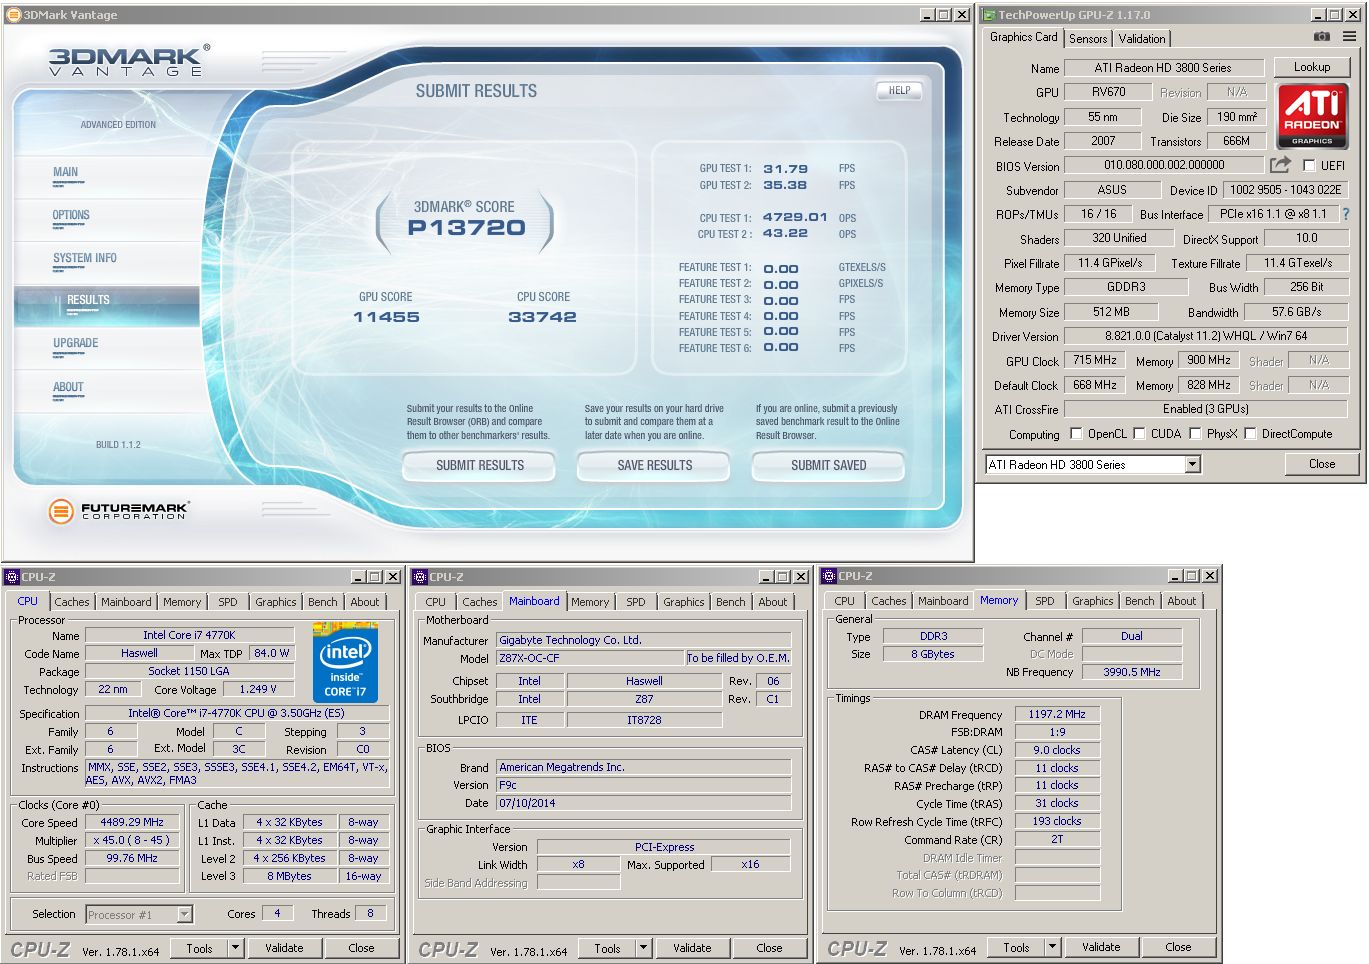Click the title bar icon of the CPU-Z Mainboard window

click(x=420, y=577)
